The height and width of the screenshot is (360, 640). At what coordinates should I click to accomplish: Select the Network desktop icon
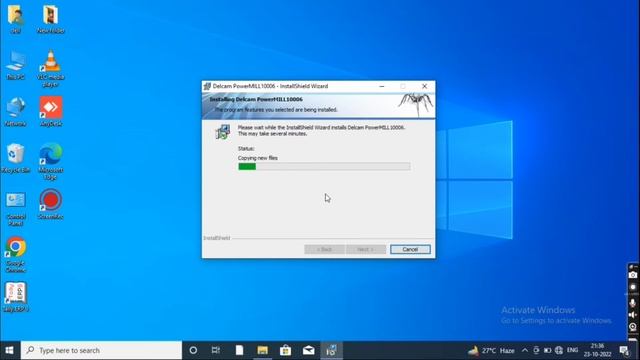pyautogui.click(x=16, y=112)
